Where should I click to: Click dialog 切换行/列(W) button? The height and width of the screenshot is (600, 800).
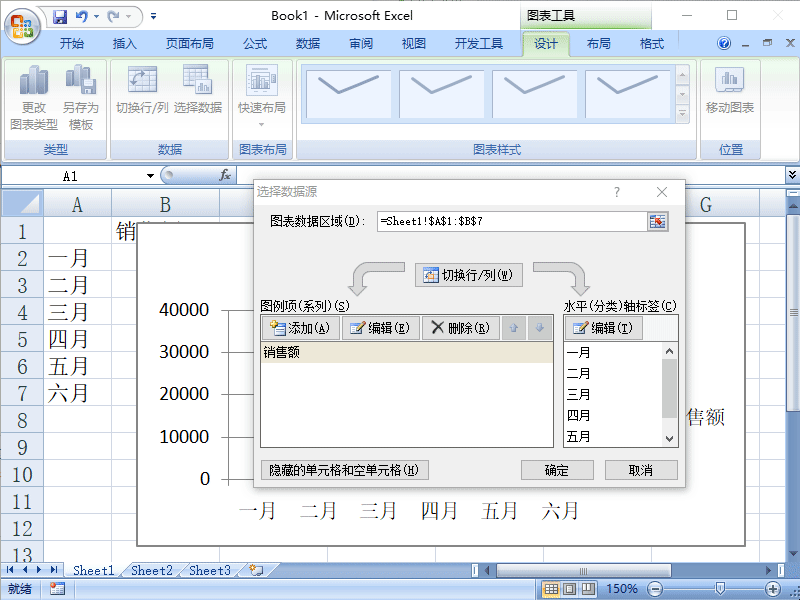pos(468,275)
